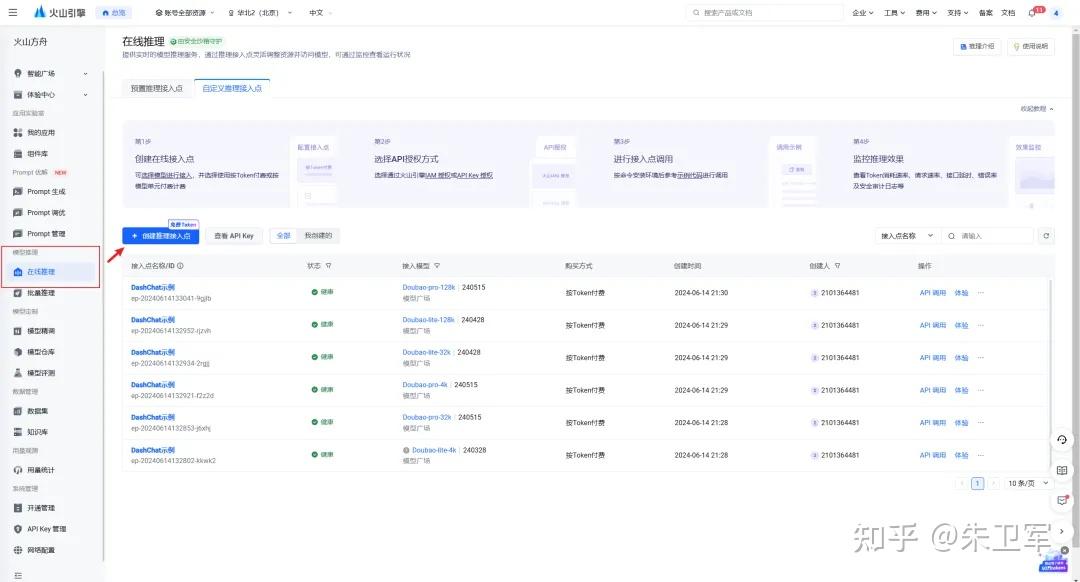Refresh the endpoint list

1046,236
